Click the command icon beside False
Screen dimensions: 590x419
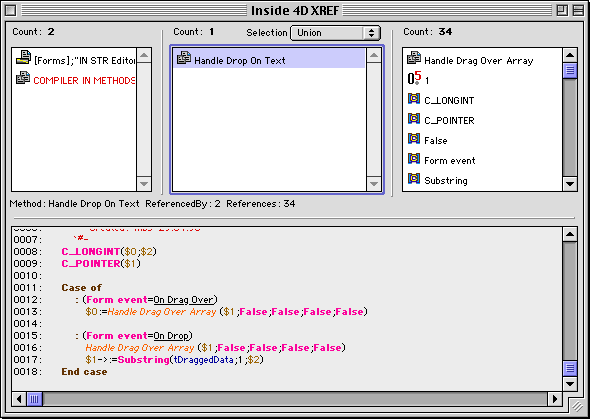414,138
